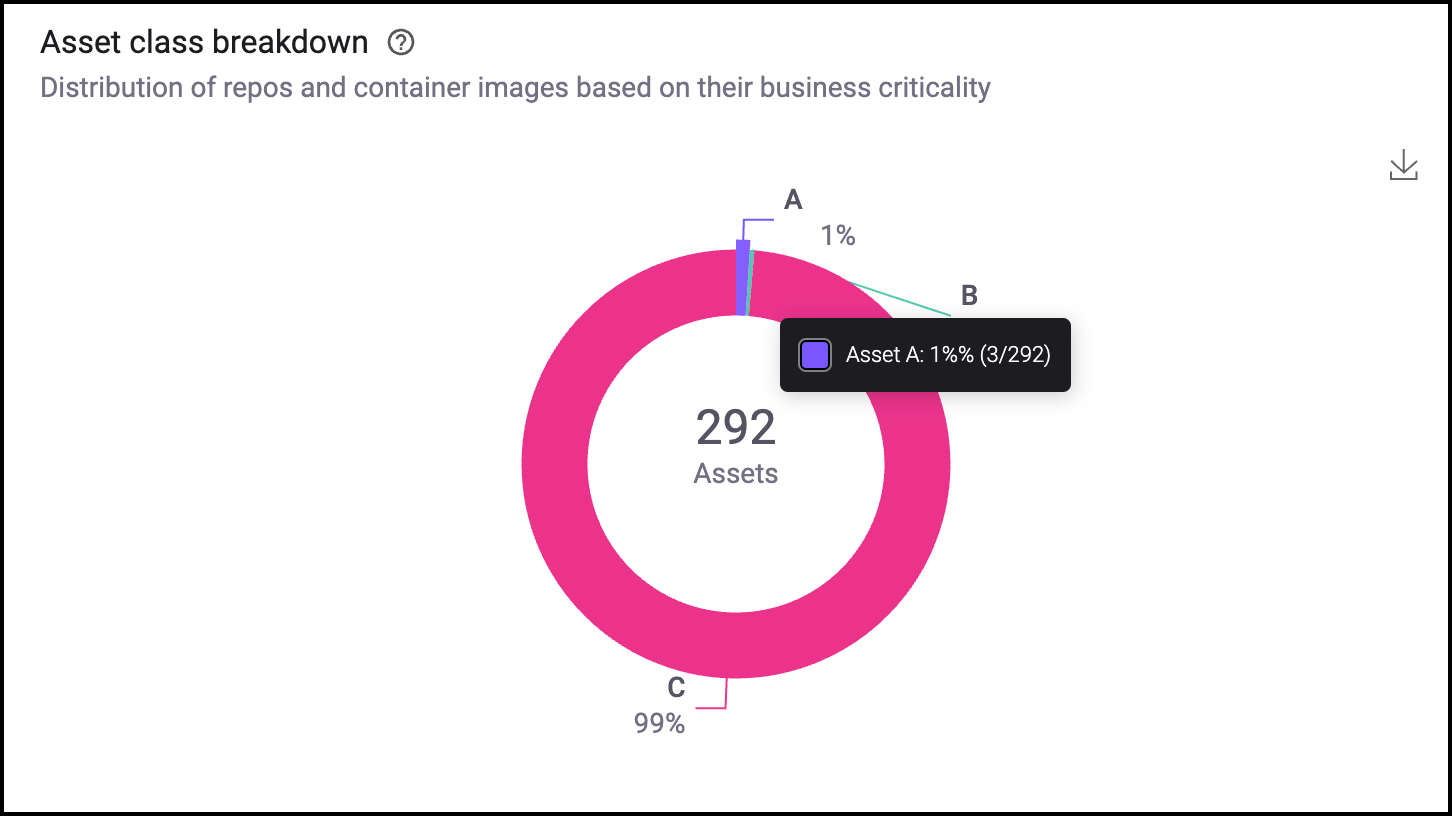Screen dimensions: 1452x816
Task: Click the "Asset class breakdown" title
Action: point(205,43)
